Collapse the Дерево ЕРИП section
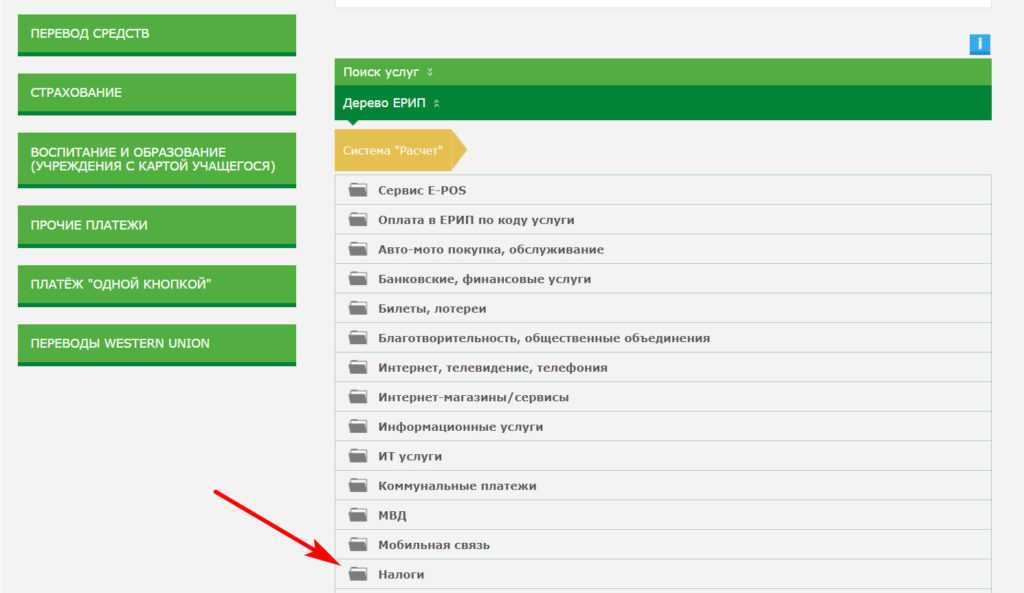 [391, 103]
